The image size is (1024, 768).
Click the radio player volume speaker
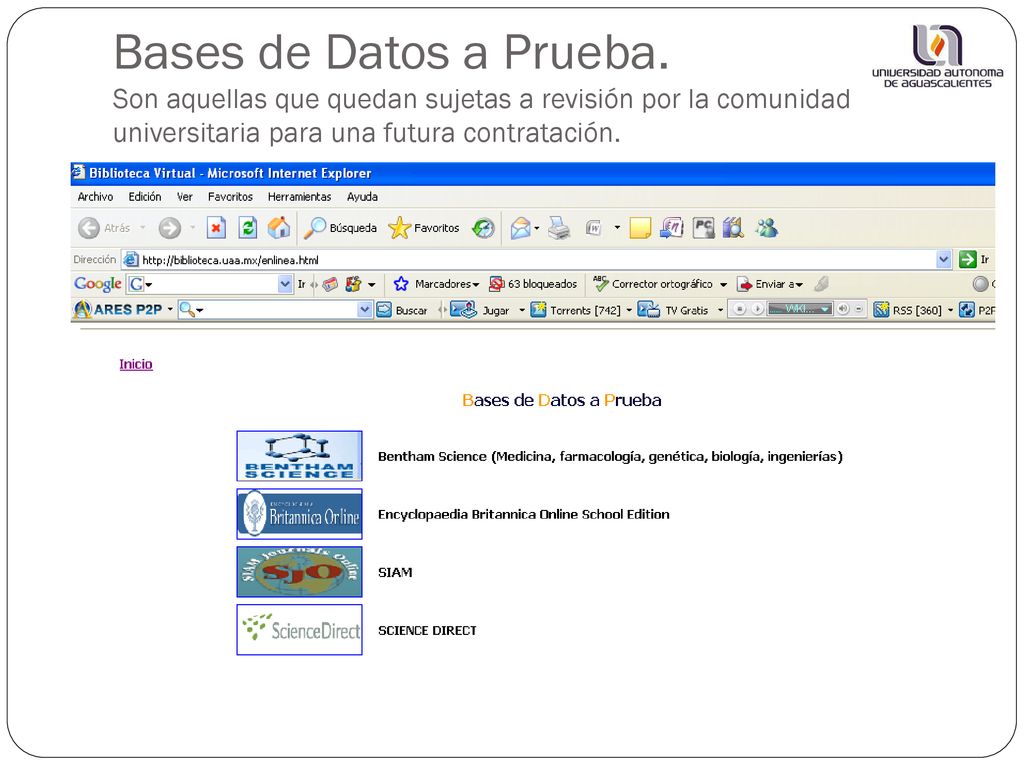coord(843,310)
